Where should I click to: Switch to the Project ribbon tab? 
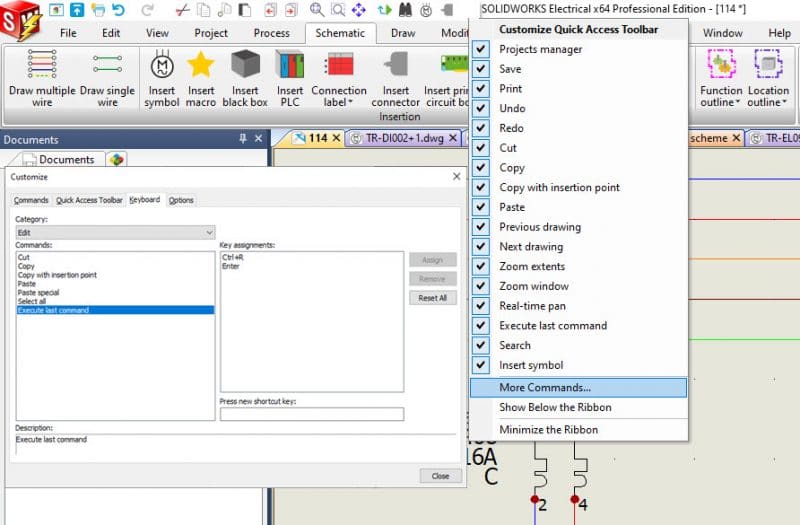click(x=211, y=33)
